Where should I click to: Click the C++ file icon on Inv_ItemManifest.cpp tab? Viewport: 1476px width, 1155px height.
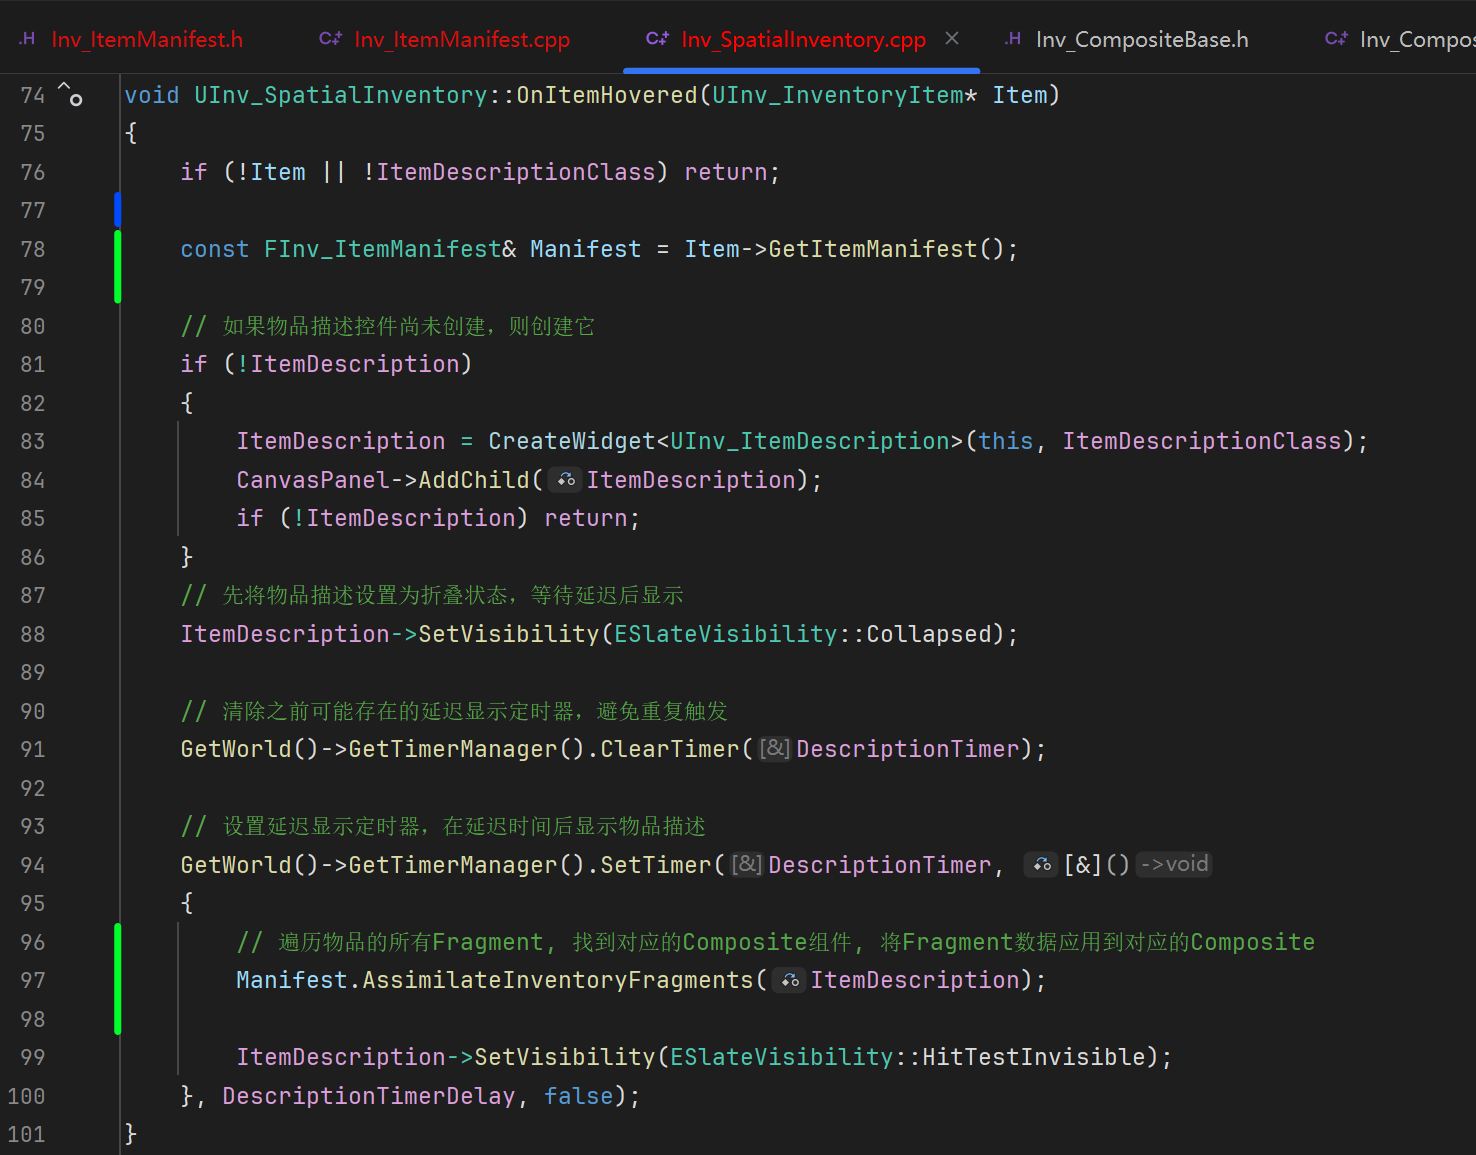pyautogui.click(x=330, y=39)
